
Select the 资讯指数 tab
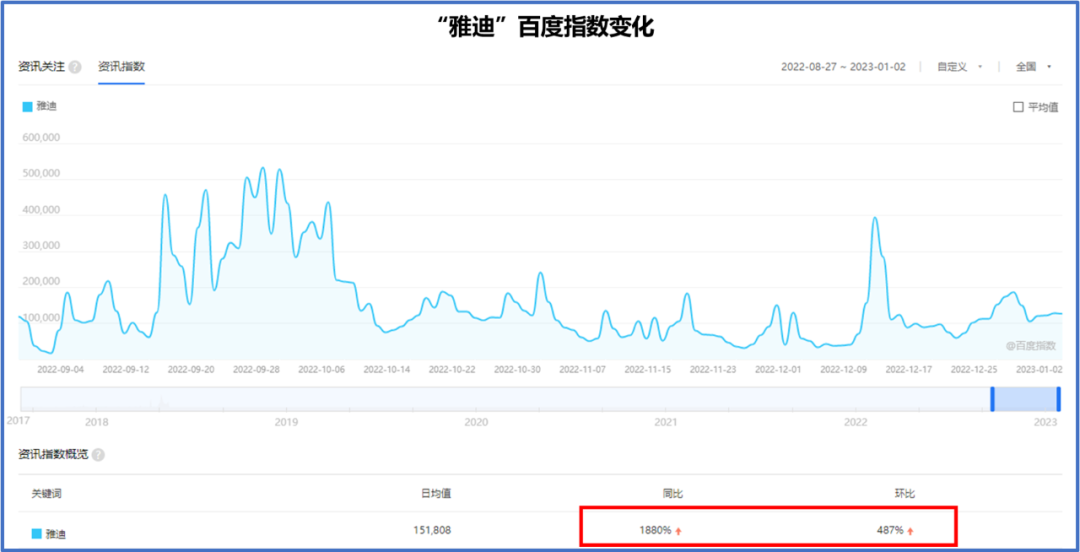point(121,67)
